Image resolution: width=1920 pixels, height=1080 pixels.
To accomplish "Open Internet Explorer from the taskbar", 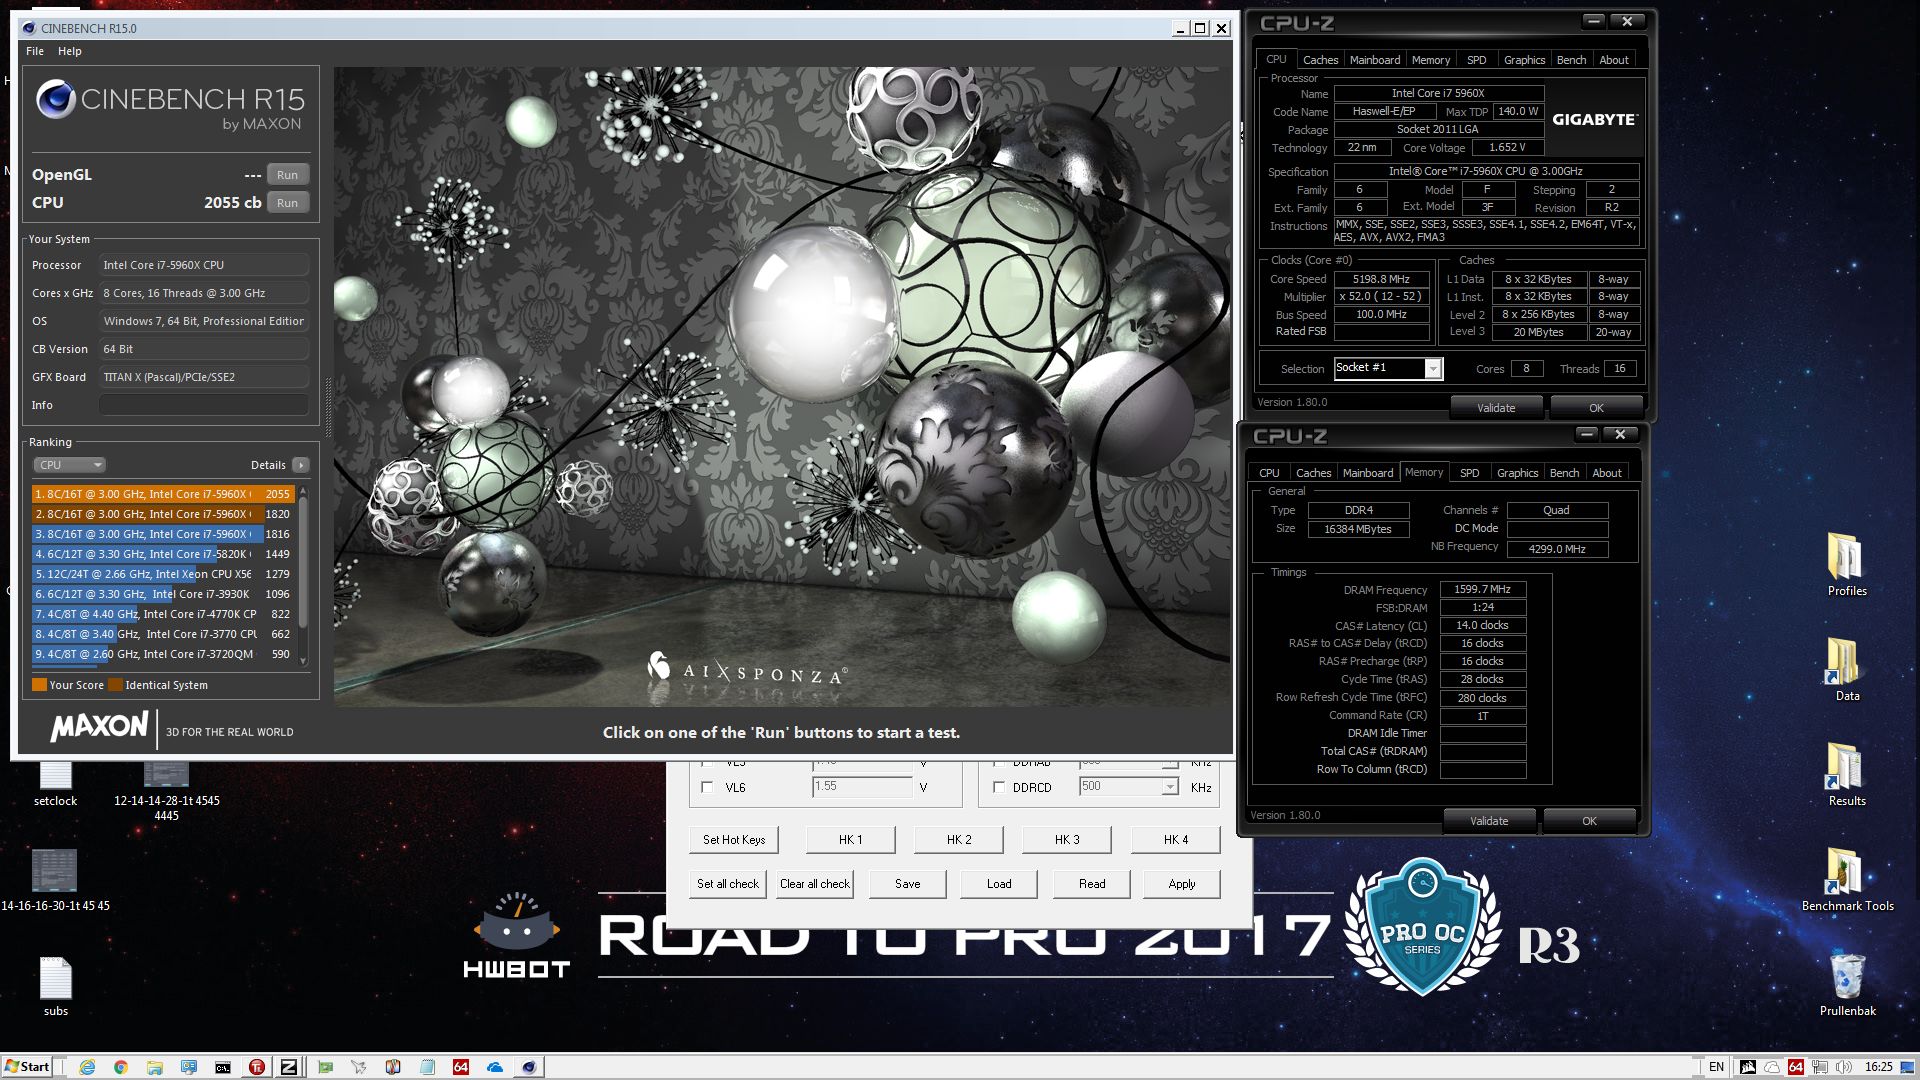I will click(87, 1067).
